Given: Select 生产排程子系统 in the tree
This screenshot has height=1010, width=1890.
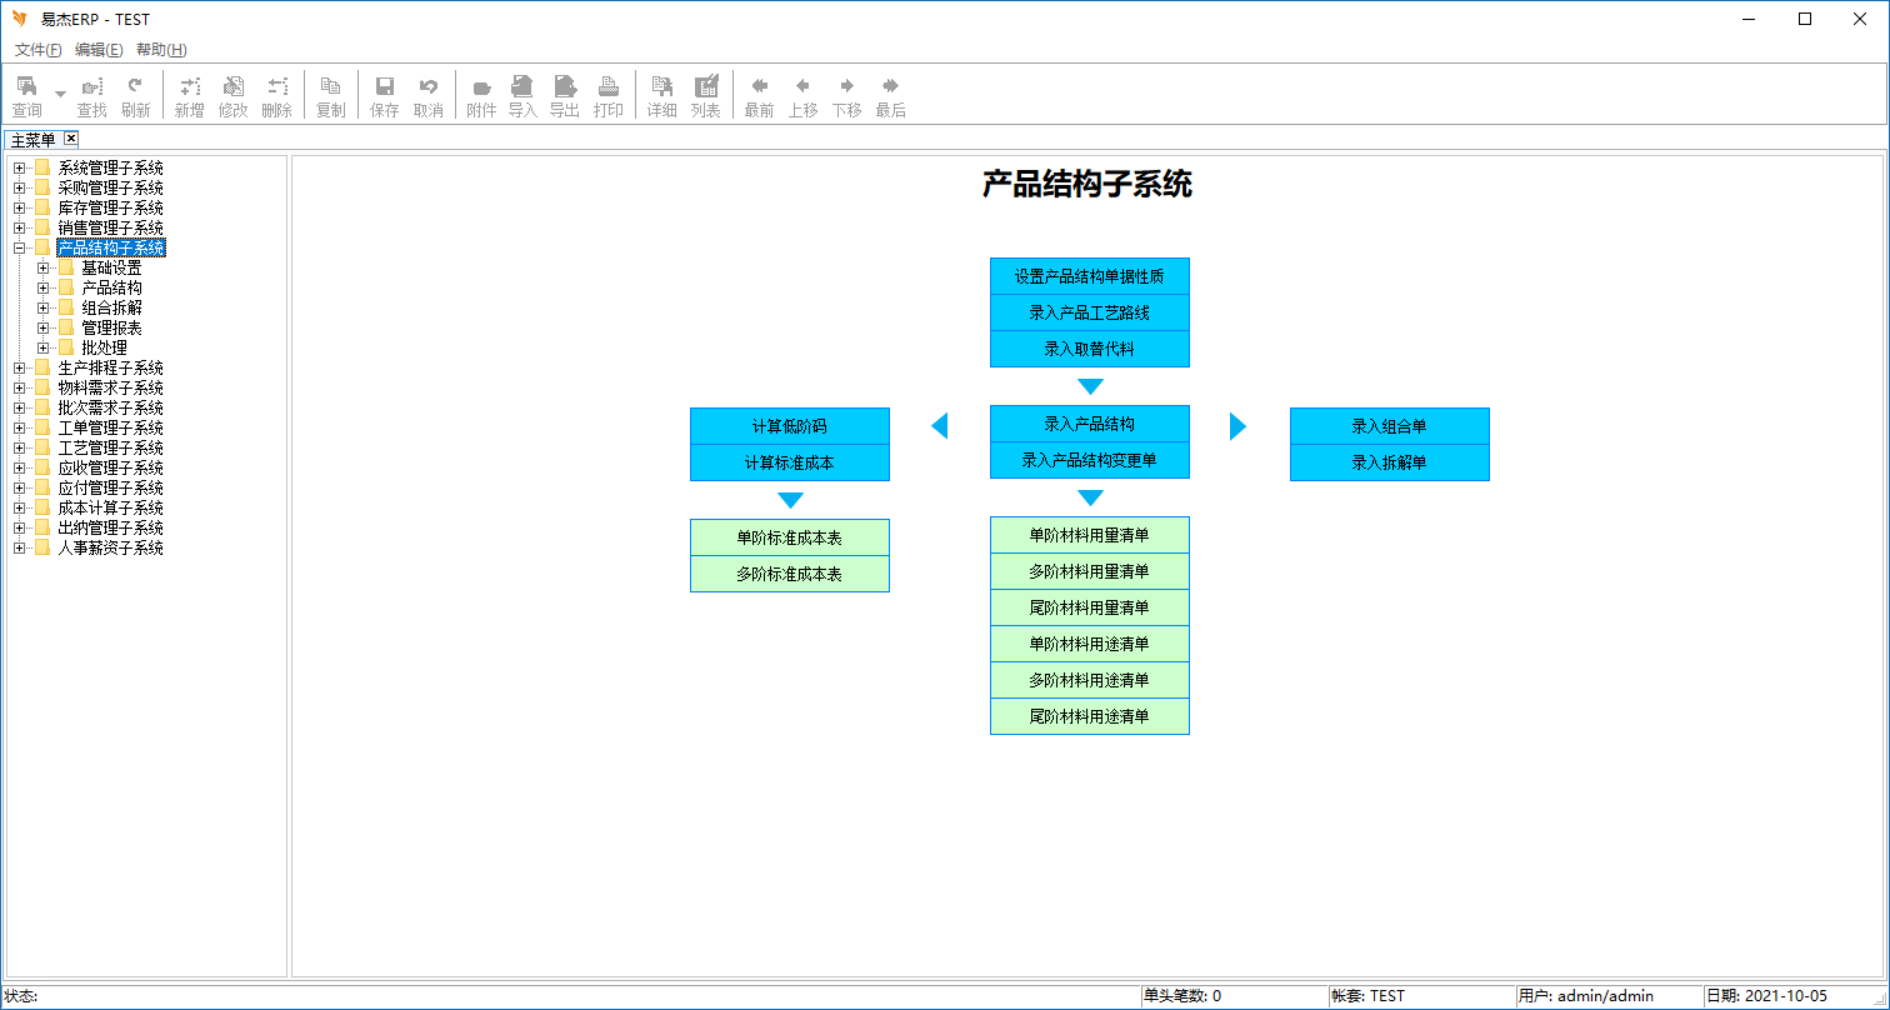Looking at the screenshot, I should click(110, 368).
